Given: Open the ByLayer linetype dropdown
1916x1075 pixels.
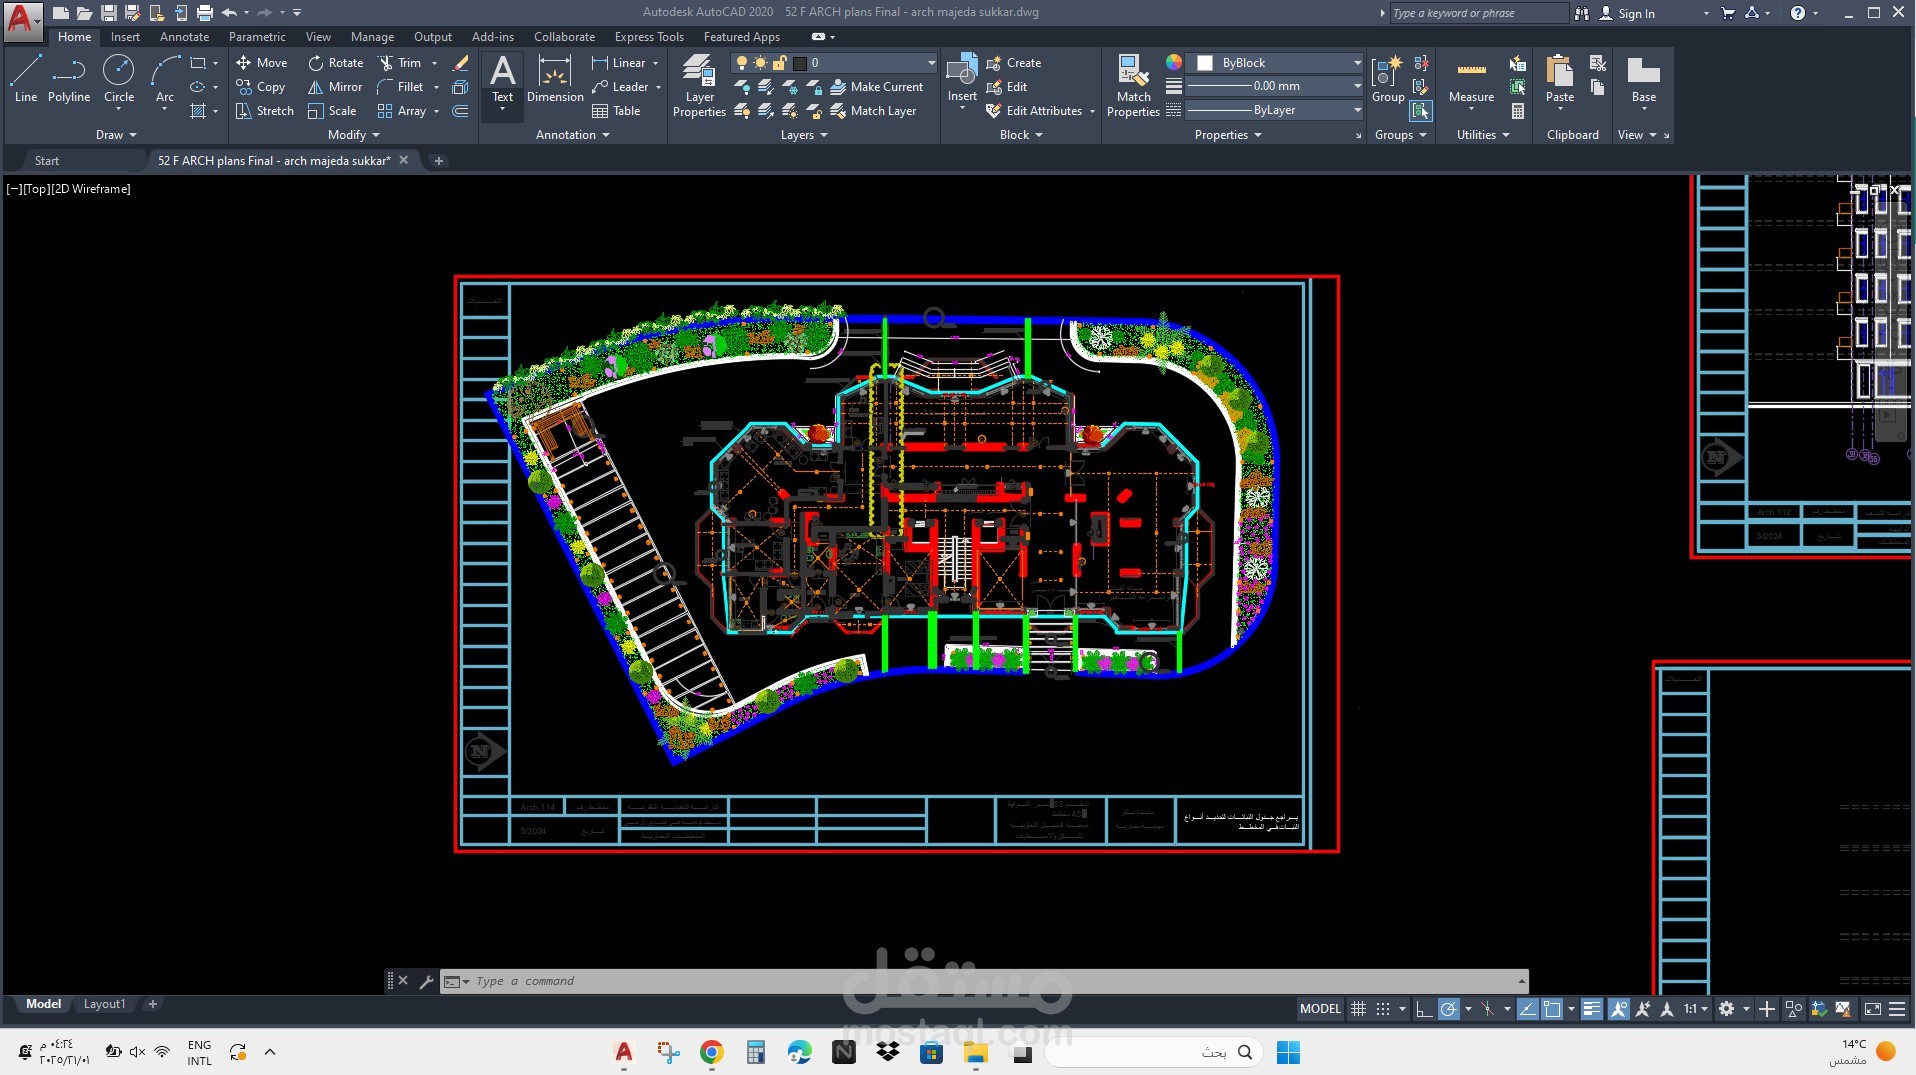Looking at the screenshot, I should (x=1276, y=110).
